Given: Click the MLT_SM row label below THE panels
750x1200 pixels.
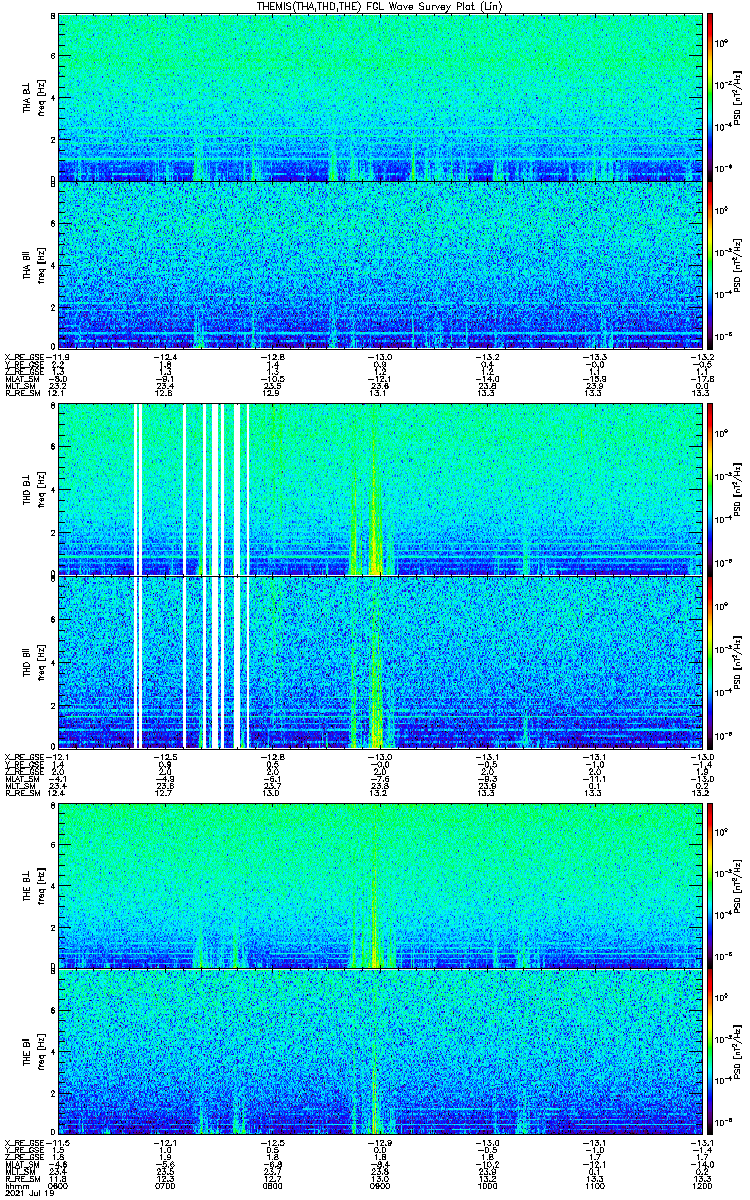Looking at the screenshot, I should 19,1173.
